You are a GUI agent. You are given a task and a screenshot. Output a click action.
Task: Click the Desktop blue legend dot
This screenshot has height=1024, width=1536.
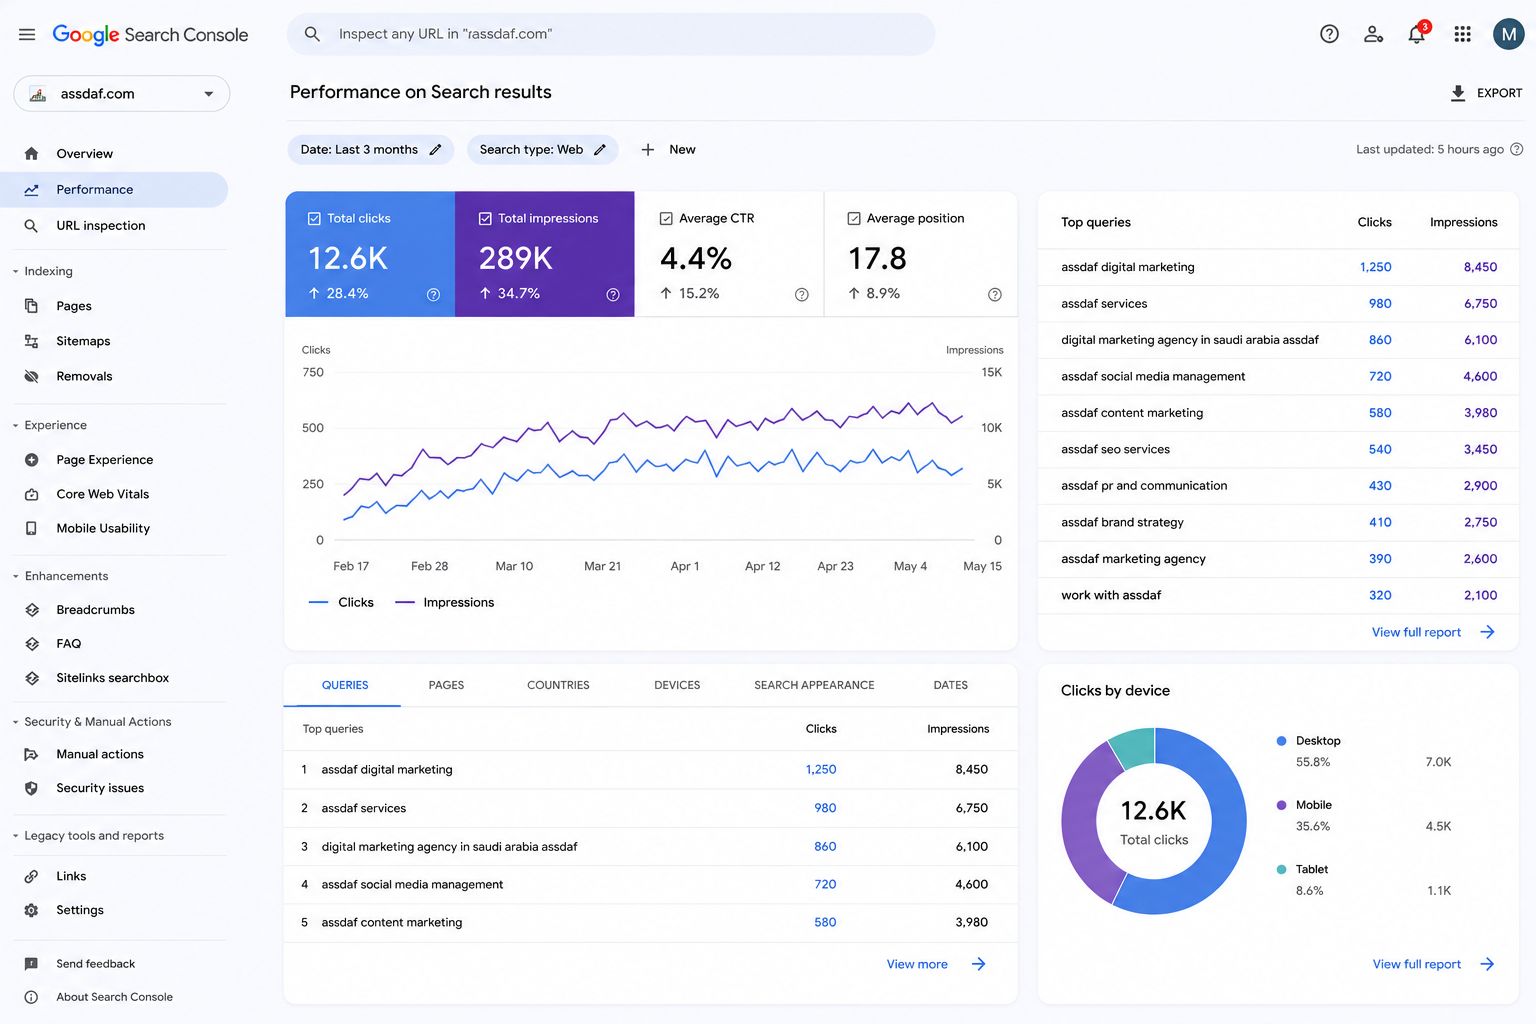coord(1281,741)
